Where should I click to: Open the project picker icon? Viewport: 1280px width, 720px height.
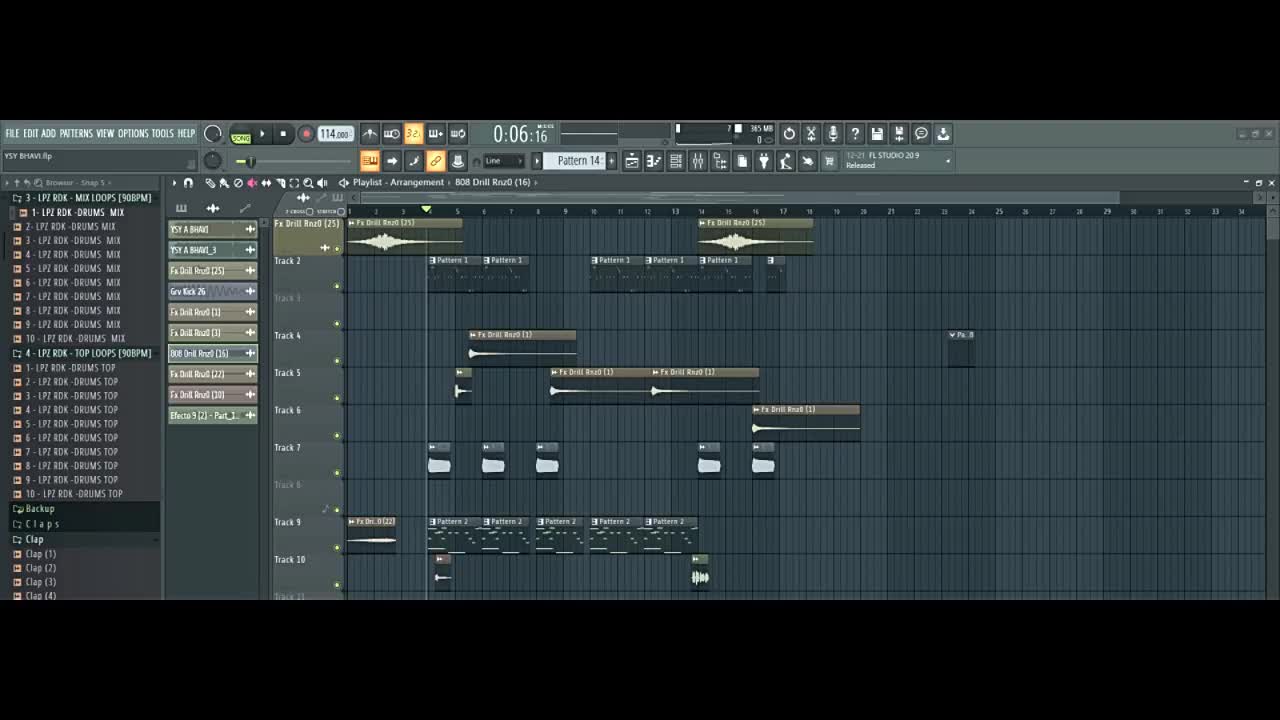coord(741,161)
